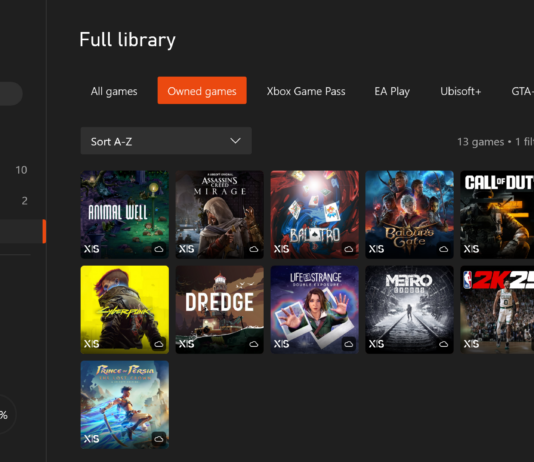The height and width of the screenshot is (462, 534).
Task: Click the cloud icon on Cyberpunk
Action: coord(159,344)
